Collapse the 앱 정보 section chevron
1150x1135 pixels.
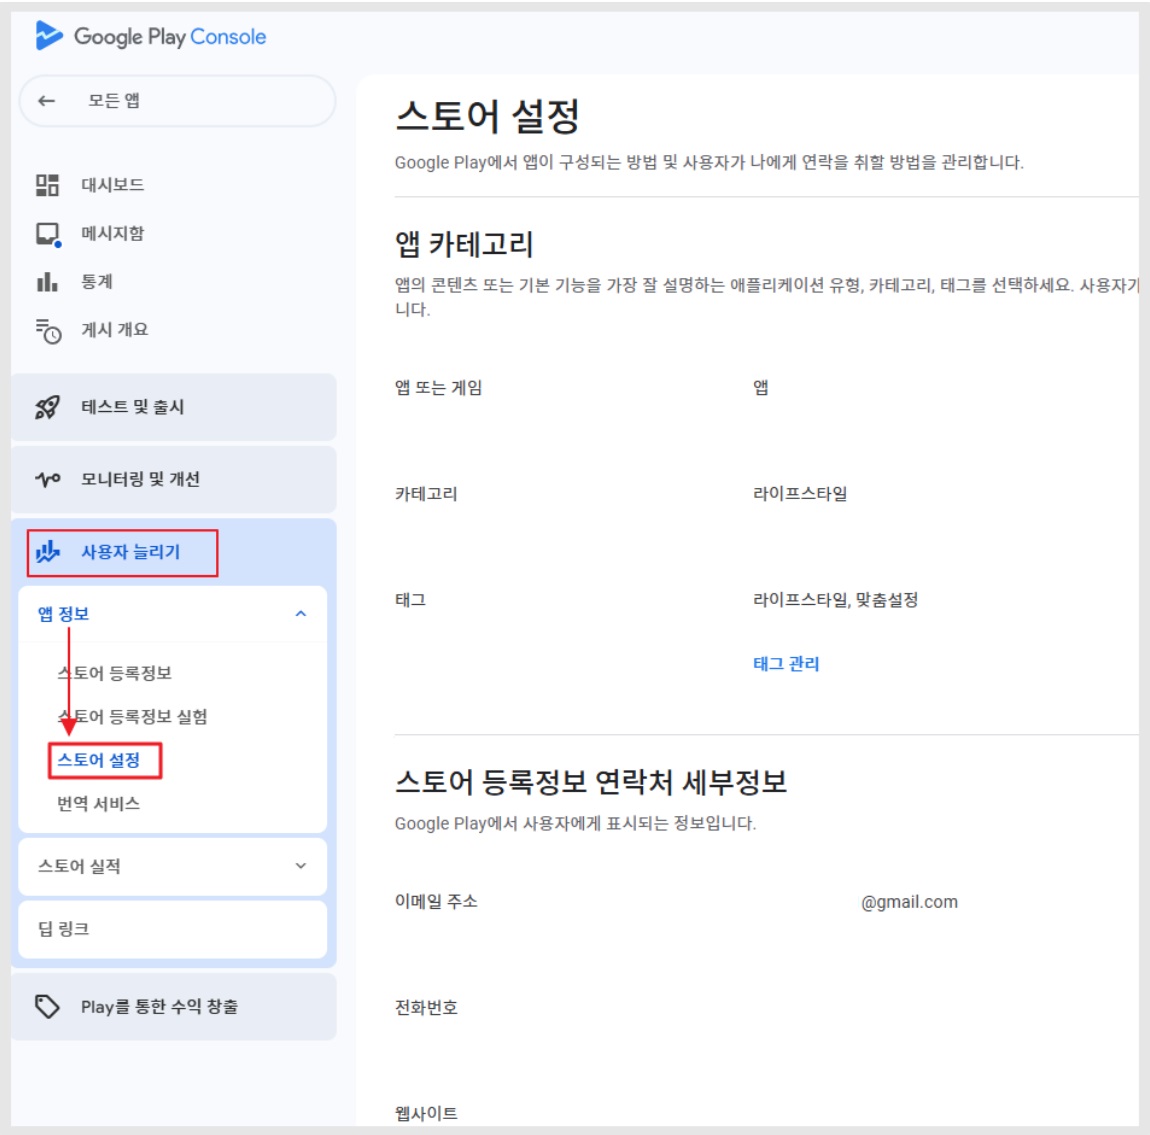pos(301,614)
